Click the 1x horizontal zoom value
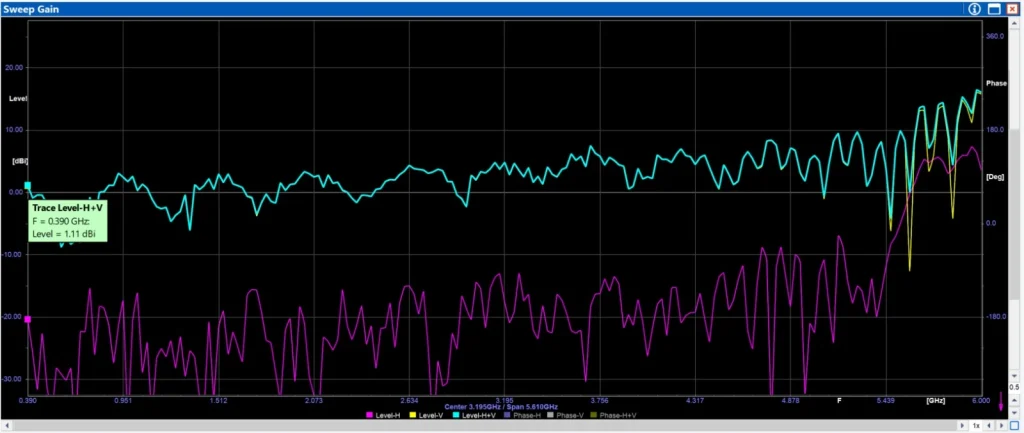Screen dimensions: 1024x433 tap(976, 425)
